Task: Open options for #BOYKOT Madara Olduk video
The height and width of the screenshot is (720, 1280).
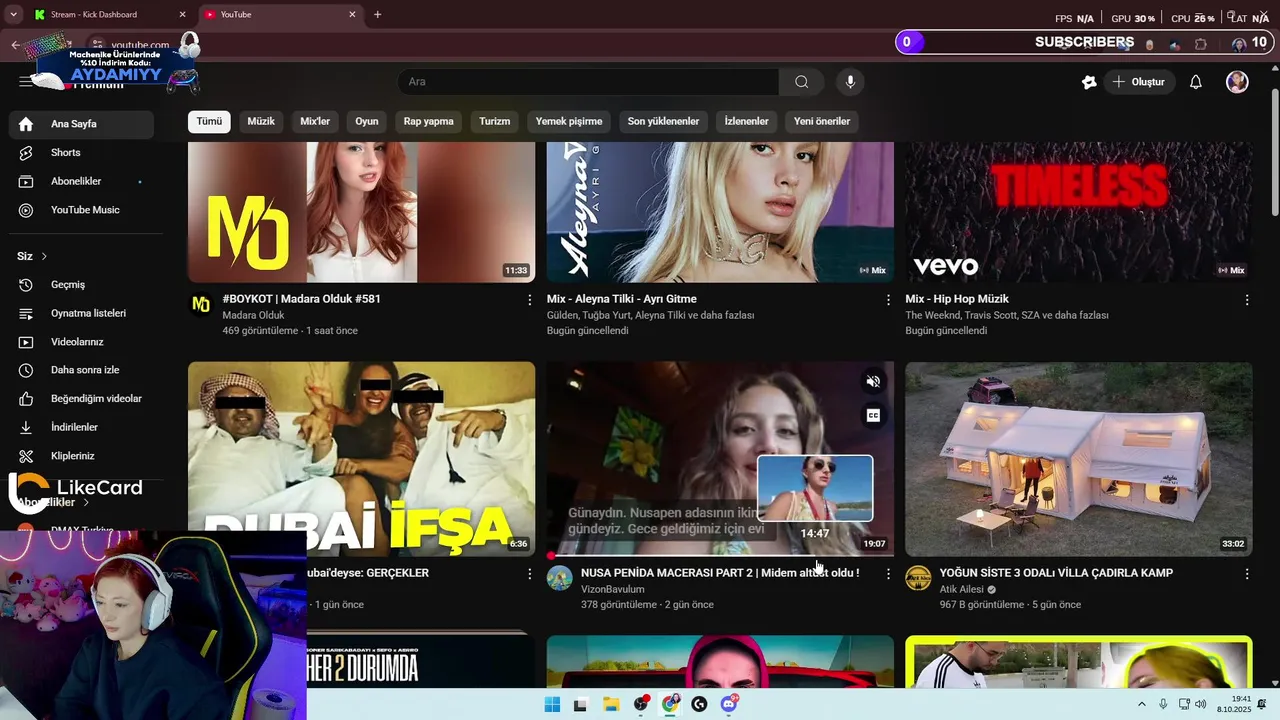Action: (529, 299)
